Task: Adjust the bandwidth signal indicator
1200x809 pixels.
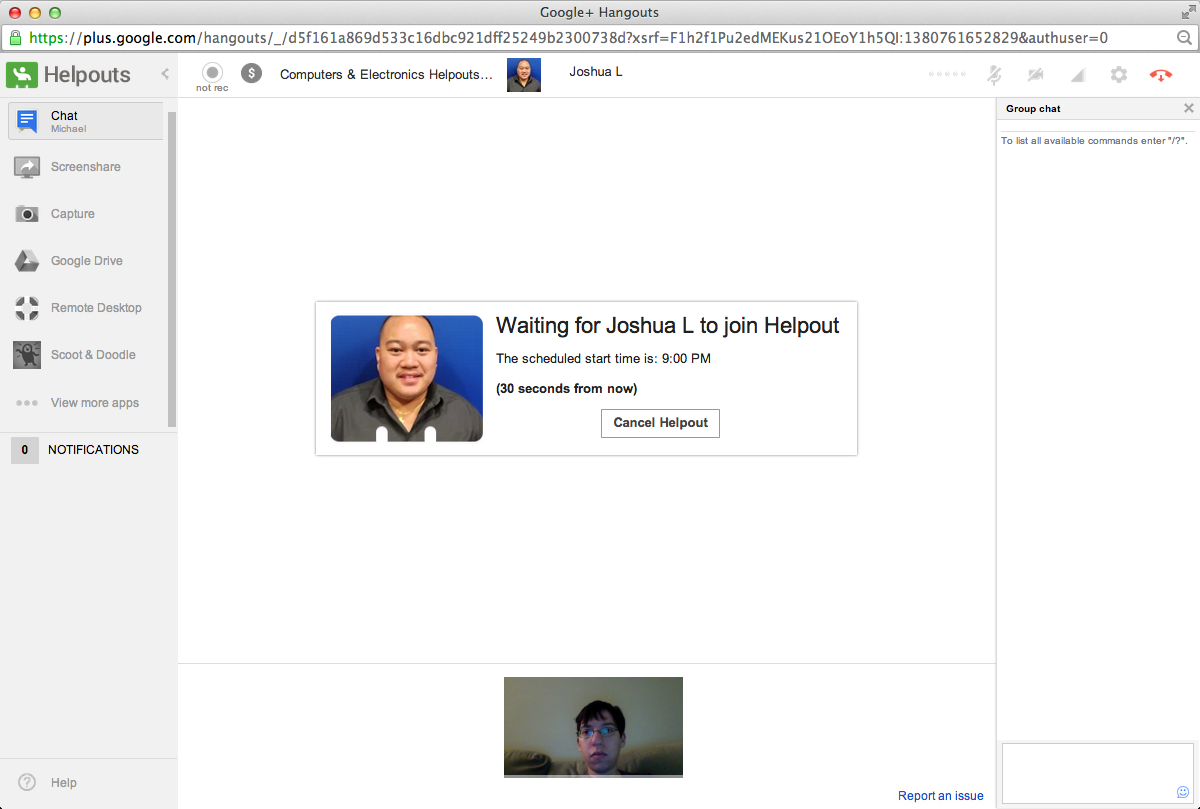Action: tap(1078, 75)
